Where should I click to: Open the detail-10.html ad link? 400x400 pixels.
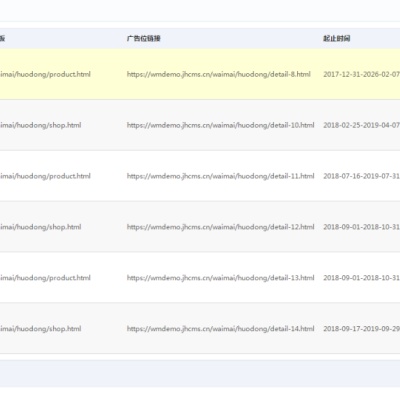(x=220, y=125)
